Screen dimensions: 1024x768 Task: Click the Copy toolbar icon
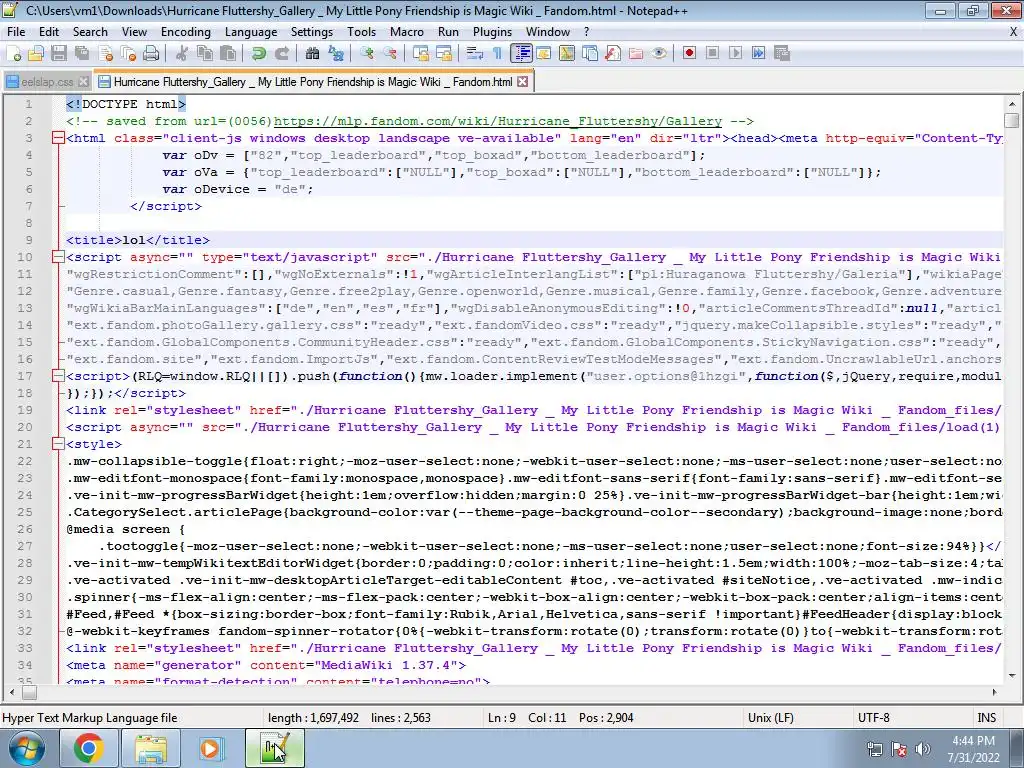click(x=204, y=54)
